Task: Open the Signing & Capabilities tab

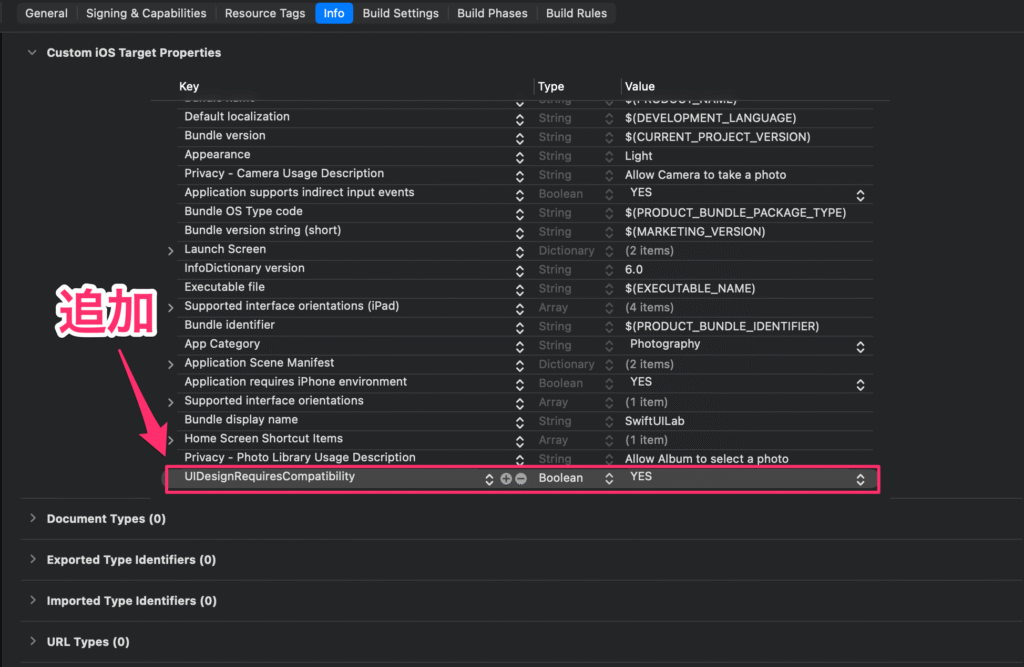Action: (146, 13)
